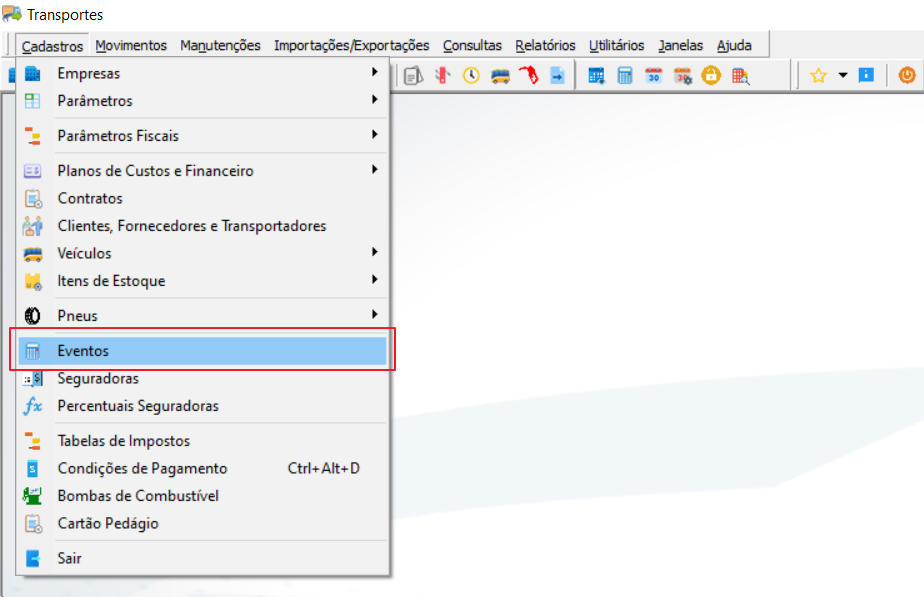Image resolution: width=924 pixels, height=597 pixels.
Task: Expand Planos de Custos e Financeiro submenu
Action: 203,171
